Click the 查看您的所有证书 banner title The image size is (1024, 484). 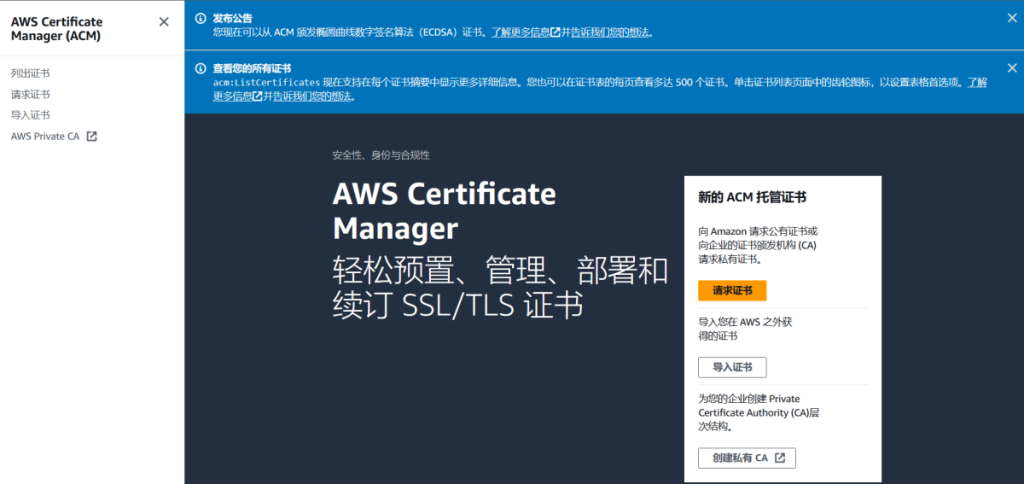[x=252, y=68]
